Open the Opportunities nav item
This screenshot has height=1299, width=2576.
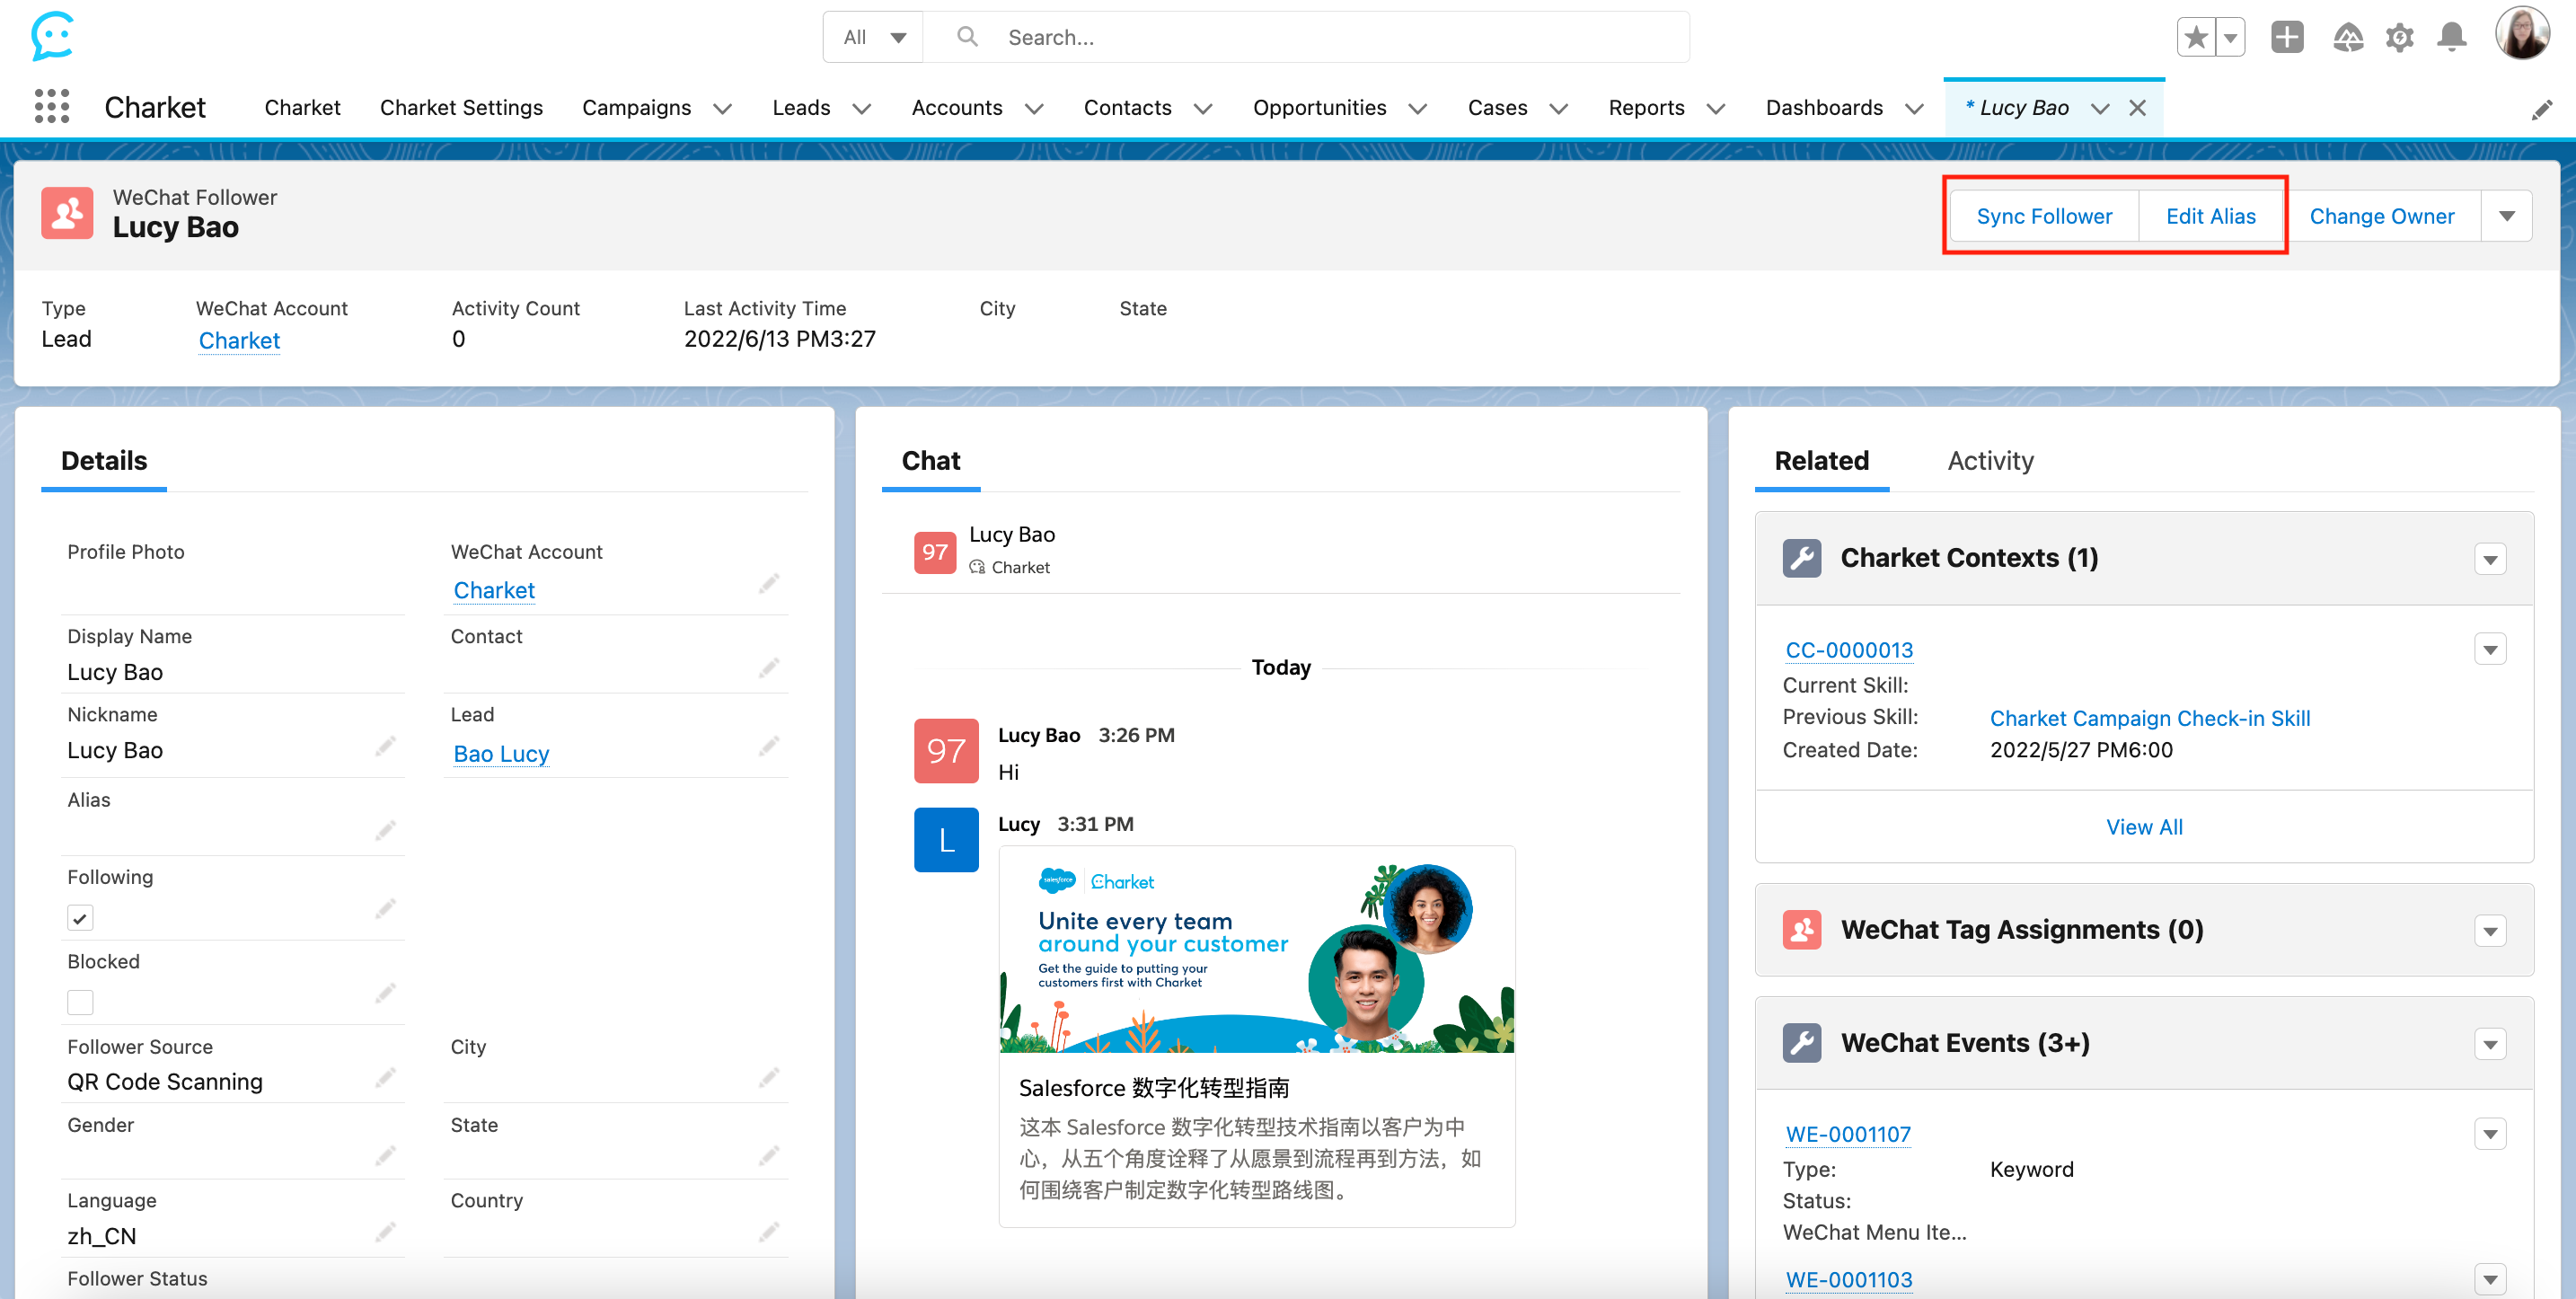(x=1319, y=108)
